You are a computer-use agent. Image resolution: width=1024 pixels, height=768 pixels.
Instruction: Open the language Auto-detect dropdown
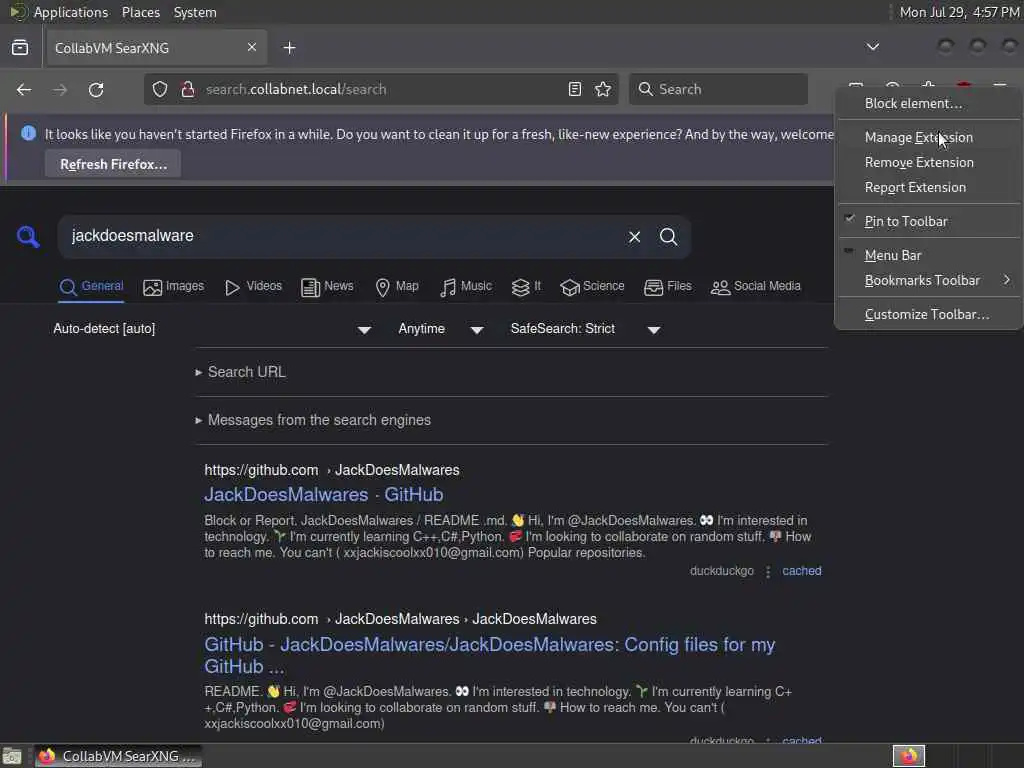pos(212,329)
